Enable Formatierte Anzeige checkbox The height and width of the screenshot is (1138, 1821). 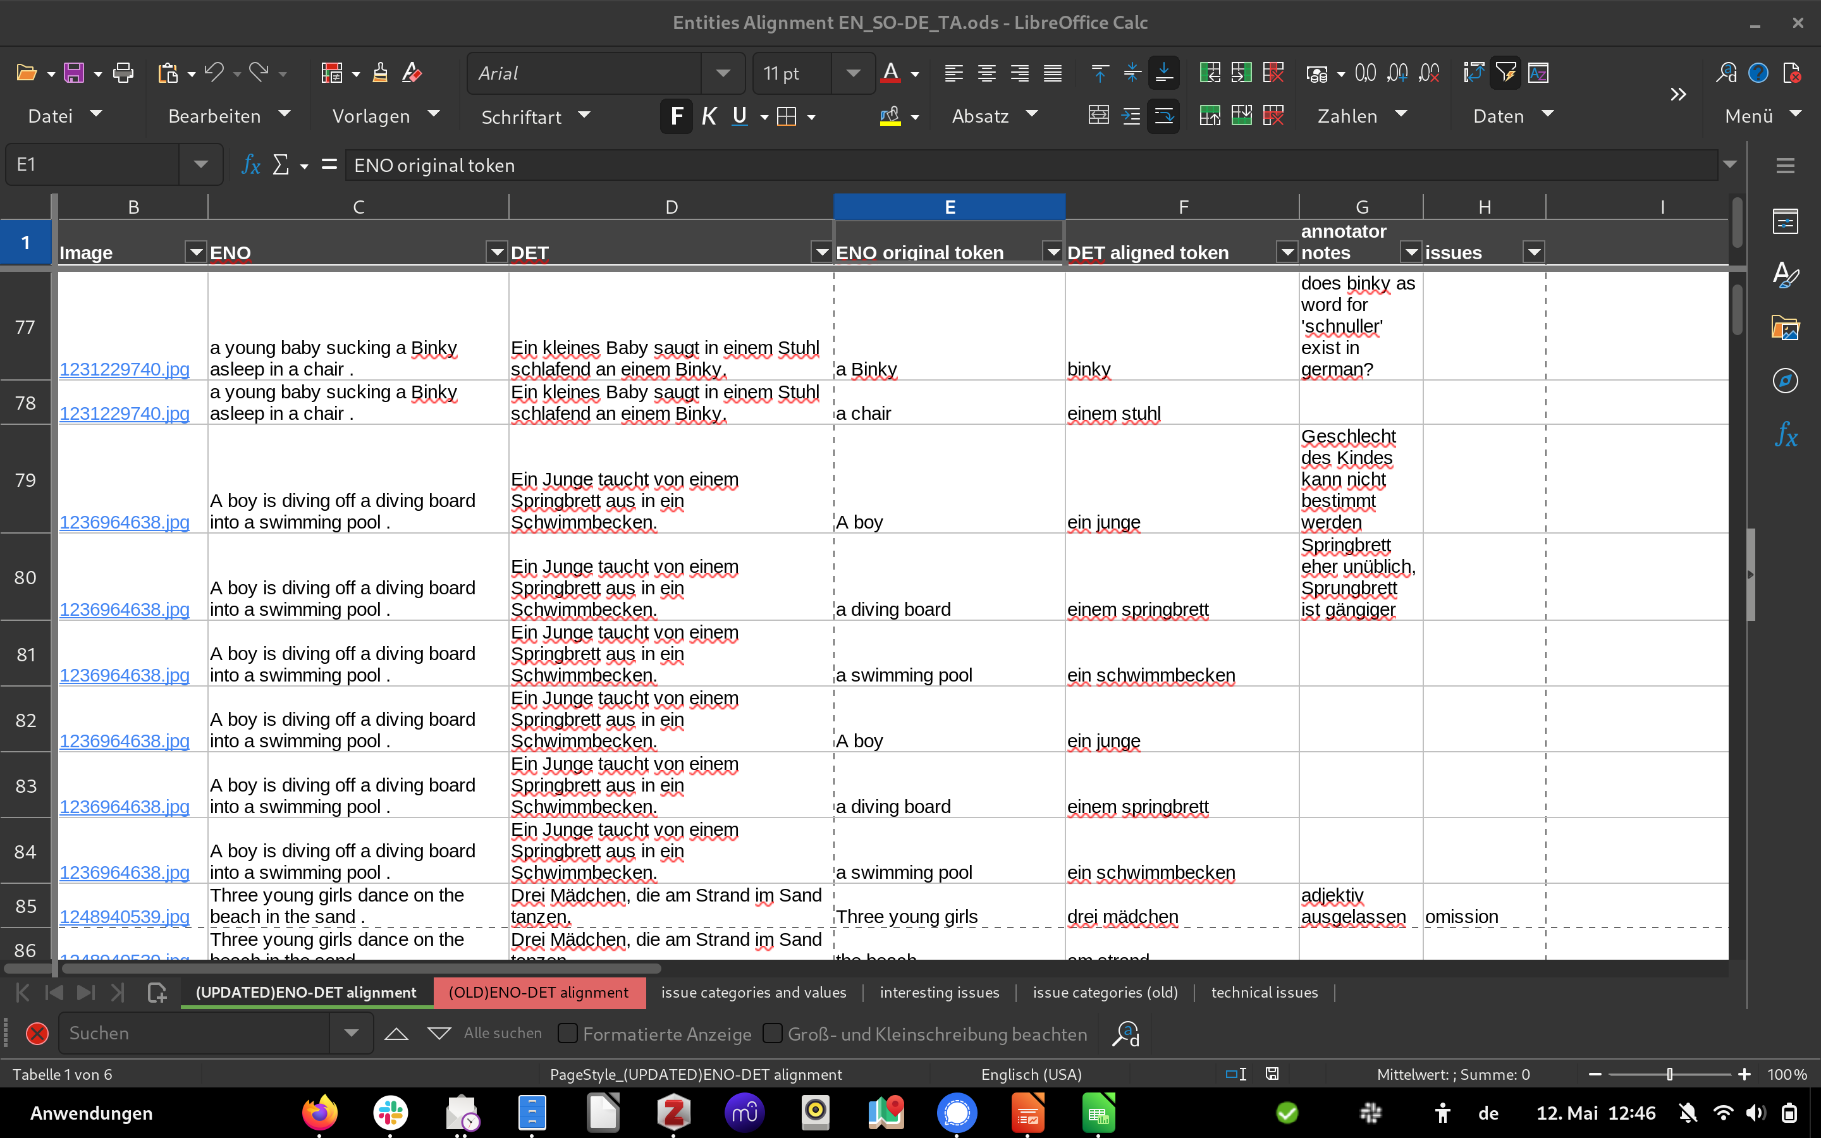(x=568, y=1034)
